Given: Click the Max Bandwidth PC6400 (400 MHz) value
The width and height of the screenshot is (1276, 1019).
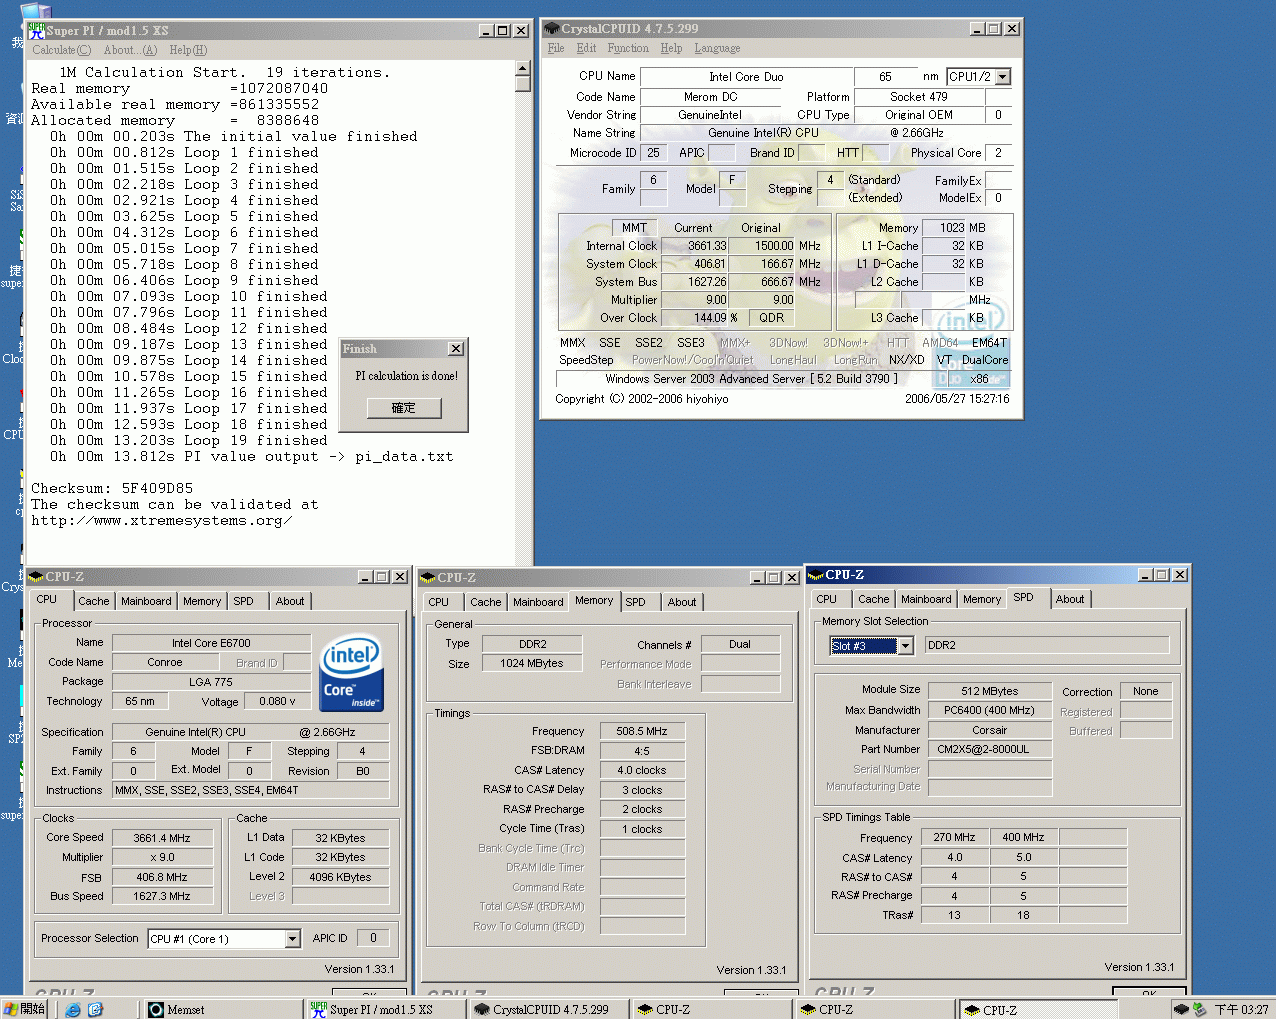Looking at the screenshot, I should (x=990, y=710).
